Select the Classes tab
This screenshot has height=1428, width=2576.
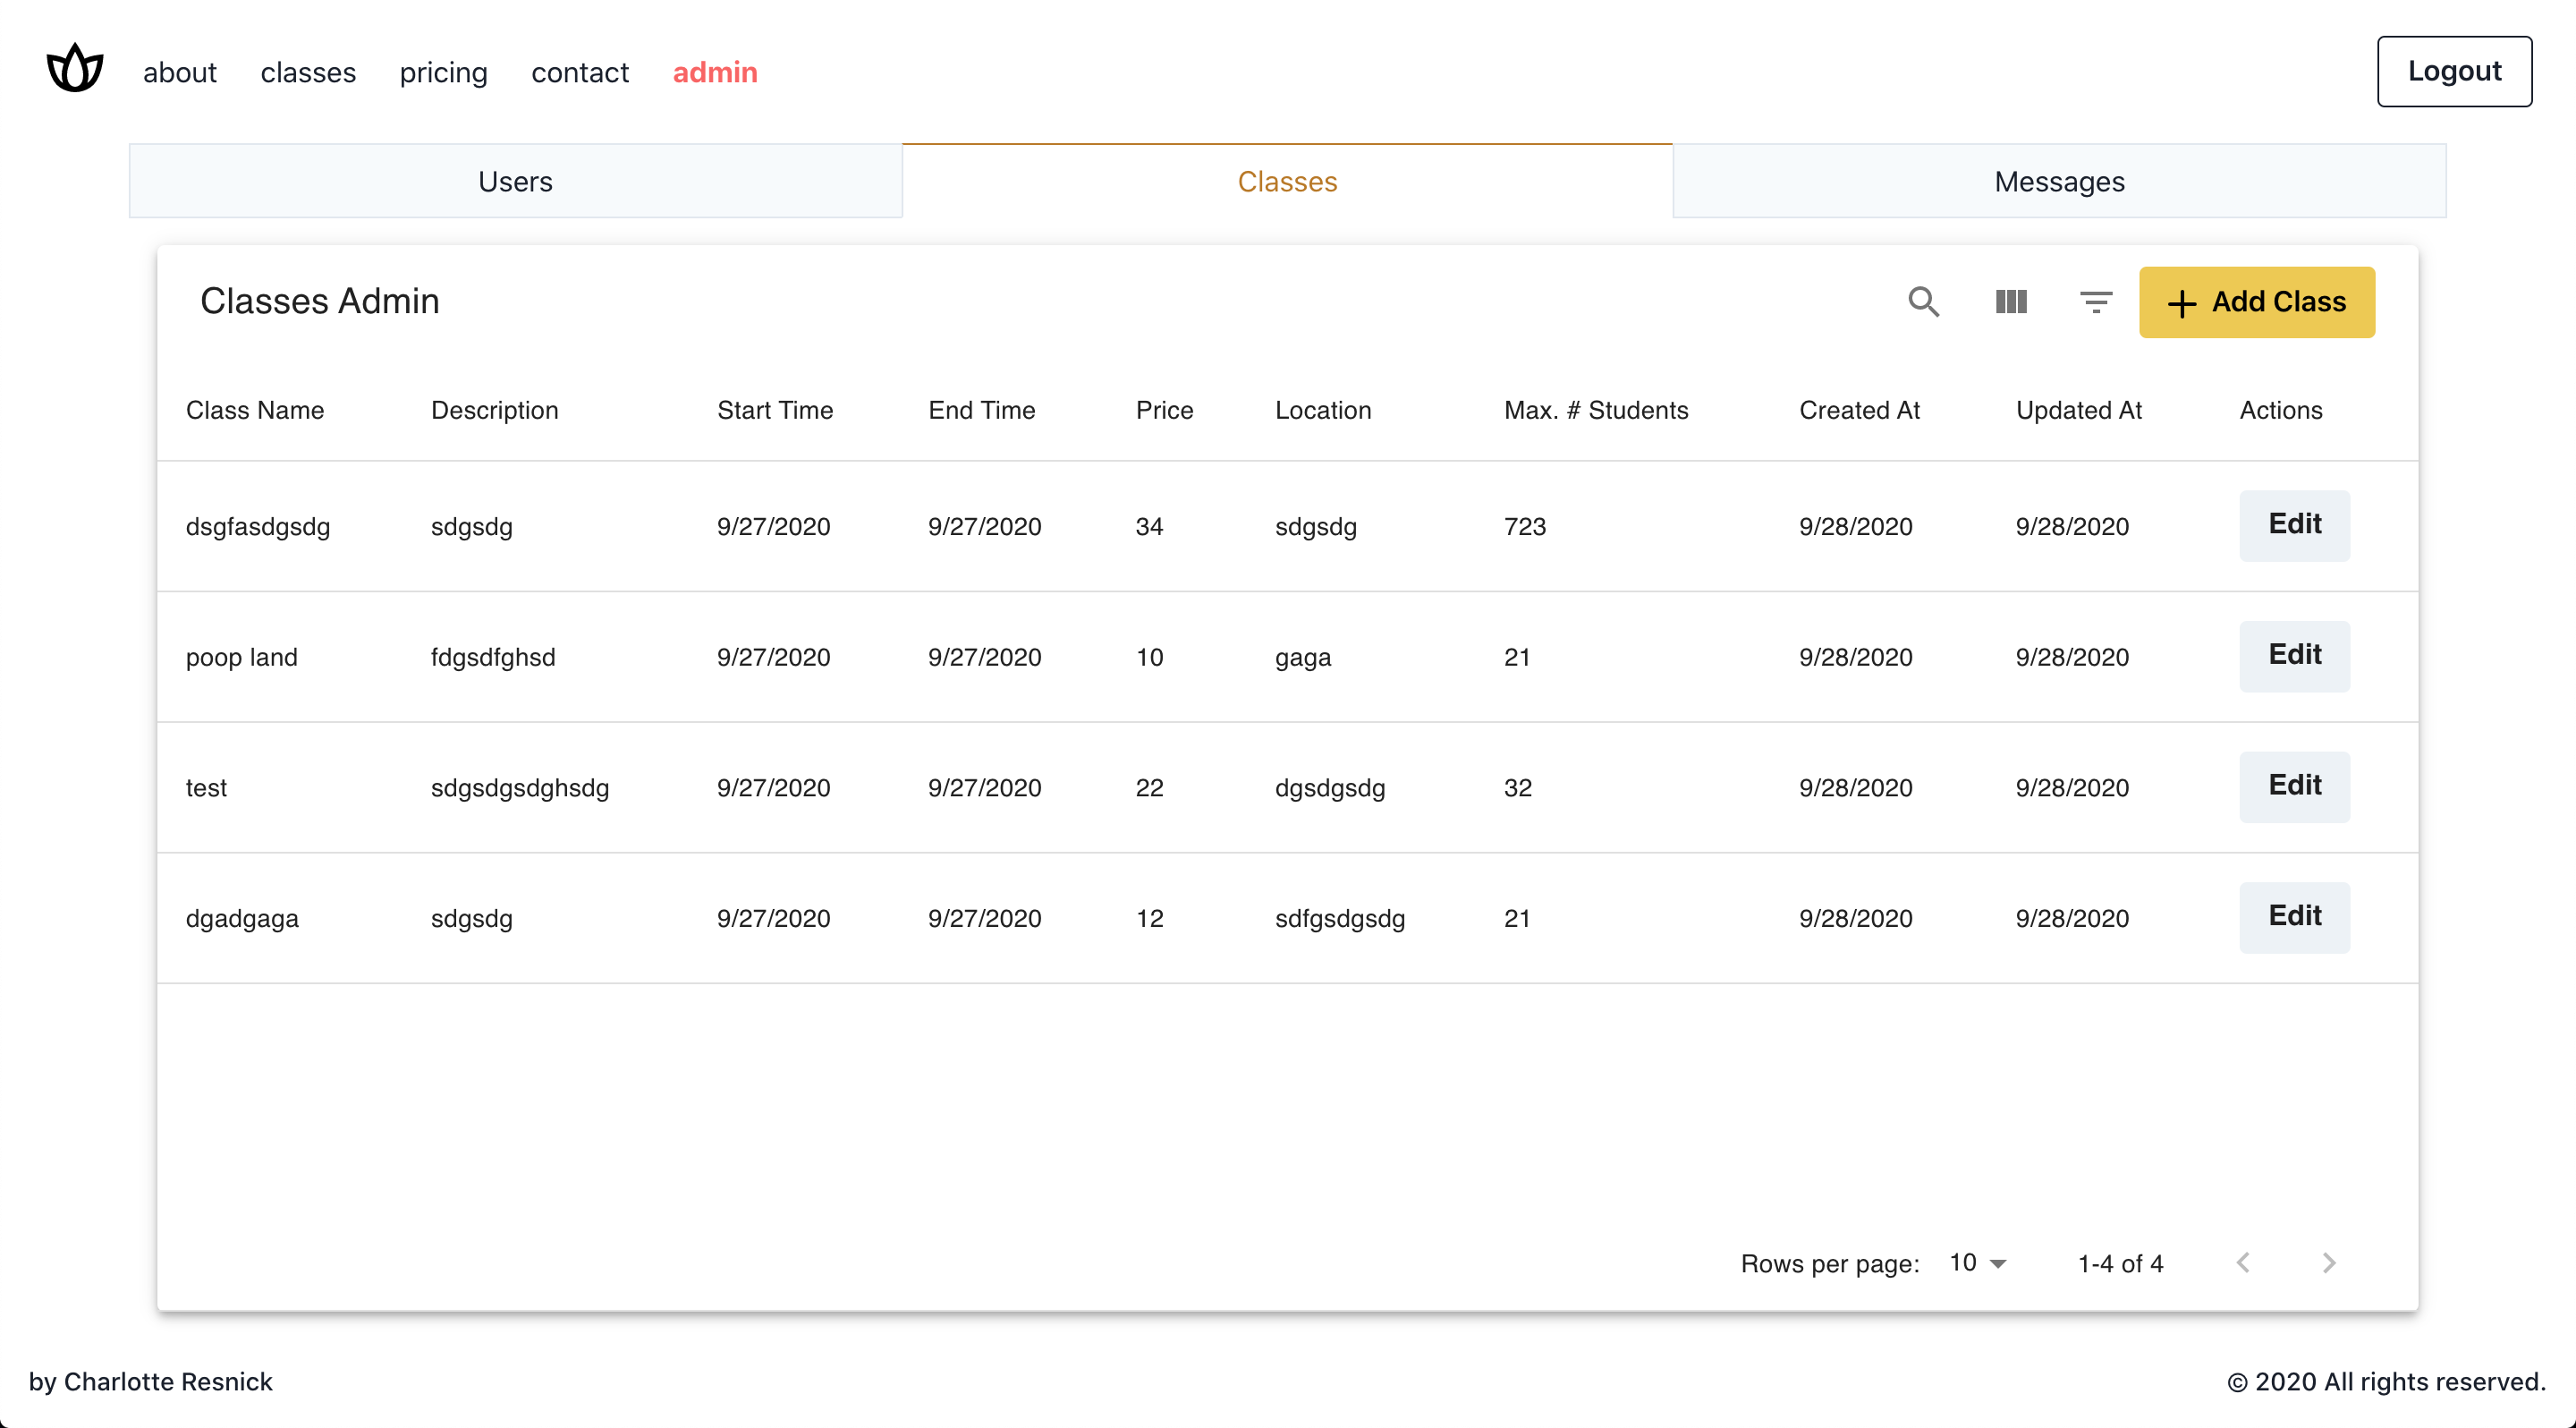(1287, 181)
